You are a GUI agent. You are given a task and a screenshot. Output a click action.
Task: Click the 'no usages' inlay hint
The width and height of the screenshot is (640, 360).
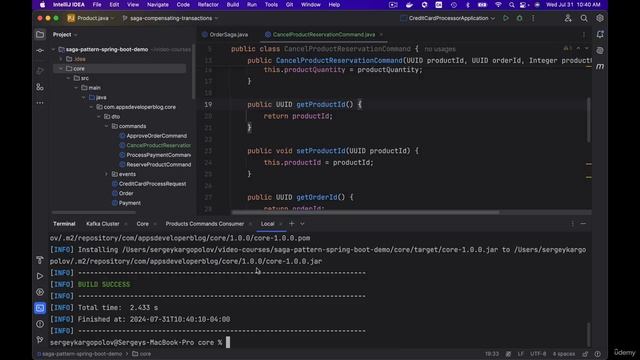pos(440,49)
